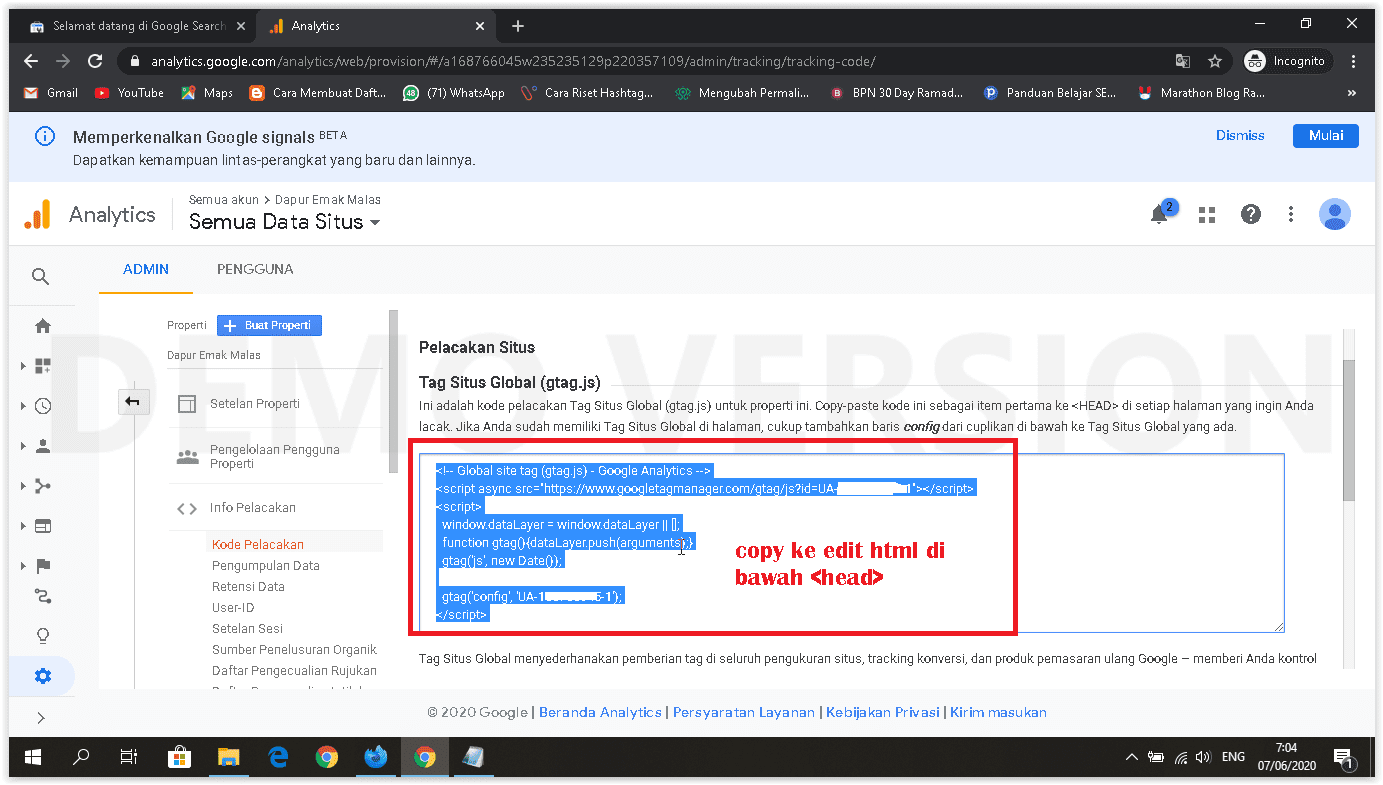Select Kode Pelacakan in tracking menu

[258, 544]
